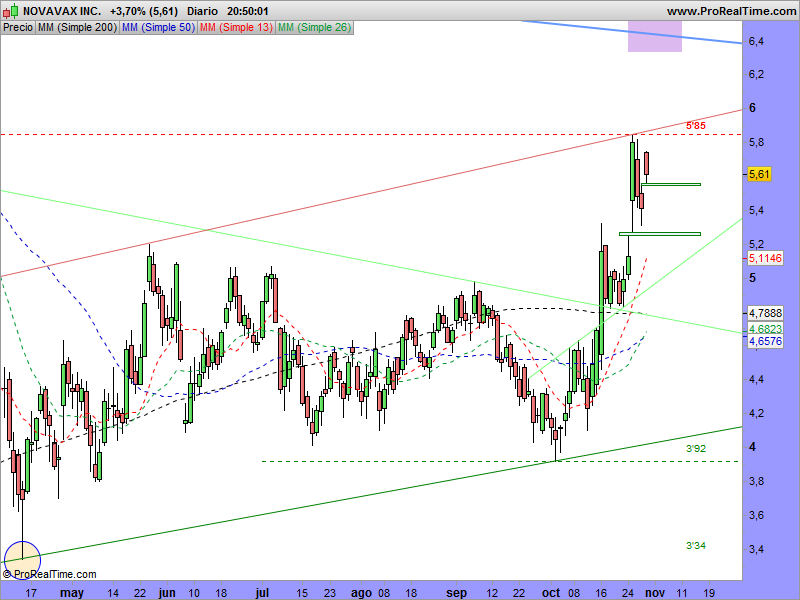800x600 pixels.
Task: Click the 'oct' date label on time axis
Action: coord(551,593)
